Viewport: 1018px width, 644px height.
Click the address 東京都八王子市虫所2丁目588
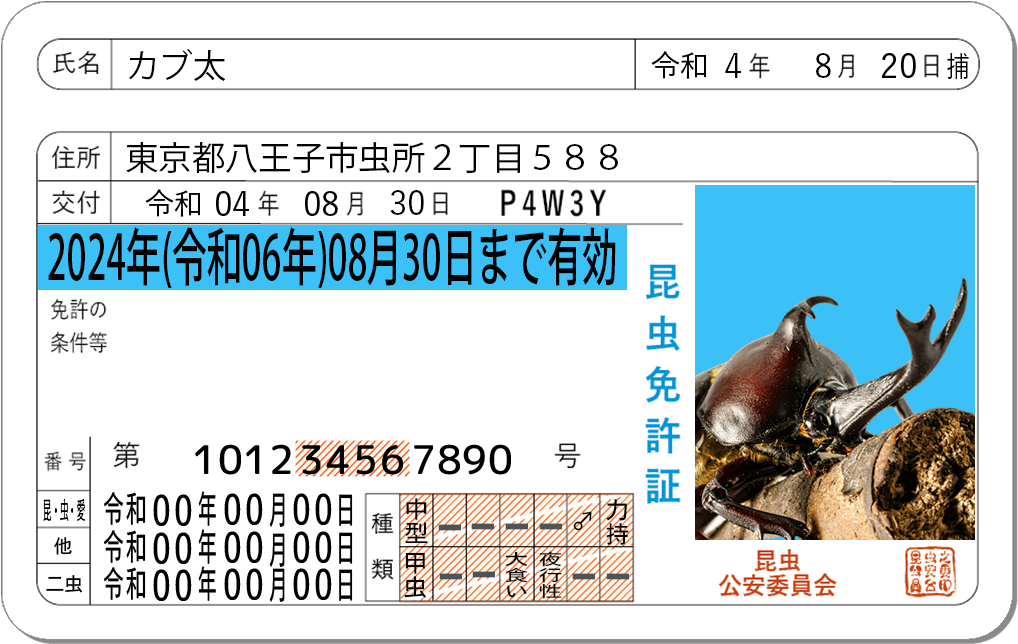(374, 157)
